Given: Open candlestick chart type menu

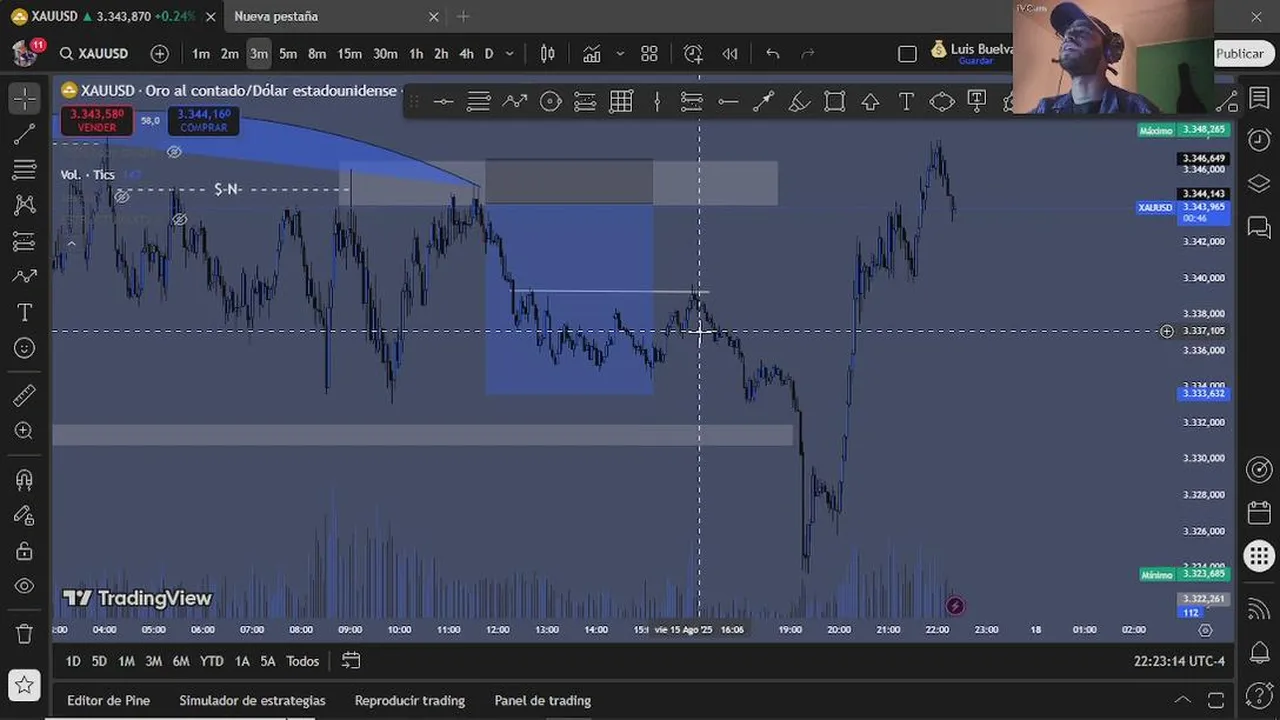Looking at the screenshot, I should coord(548,54).
